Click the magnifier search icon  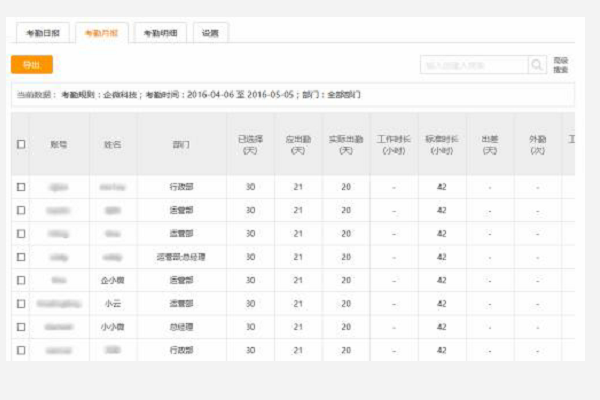(x=537, y=65)
